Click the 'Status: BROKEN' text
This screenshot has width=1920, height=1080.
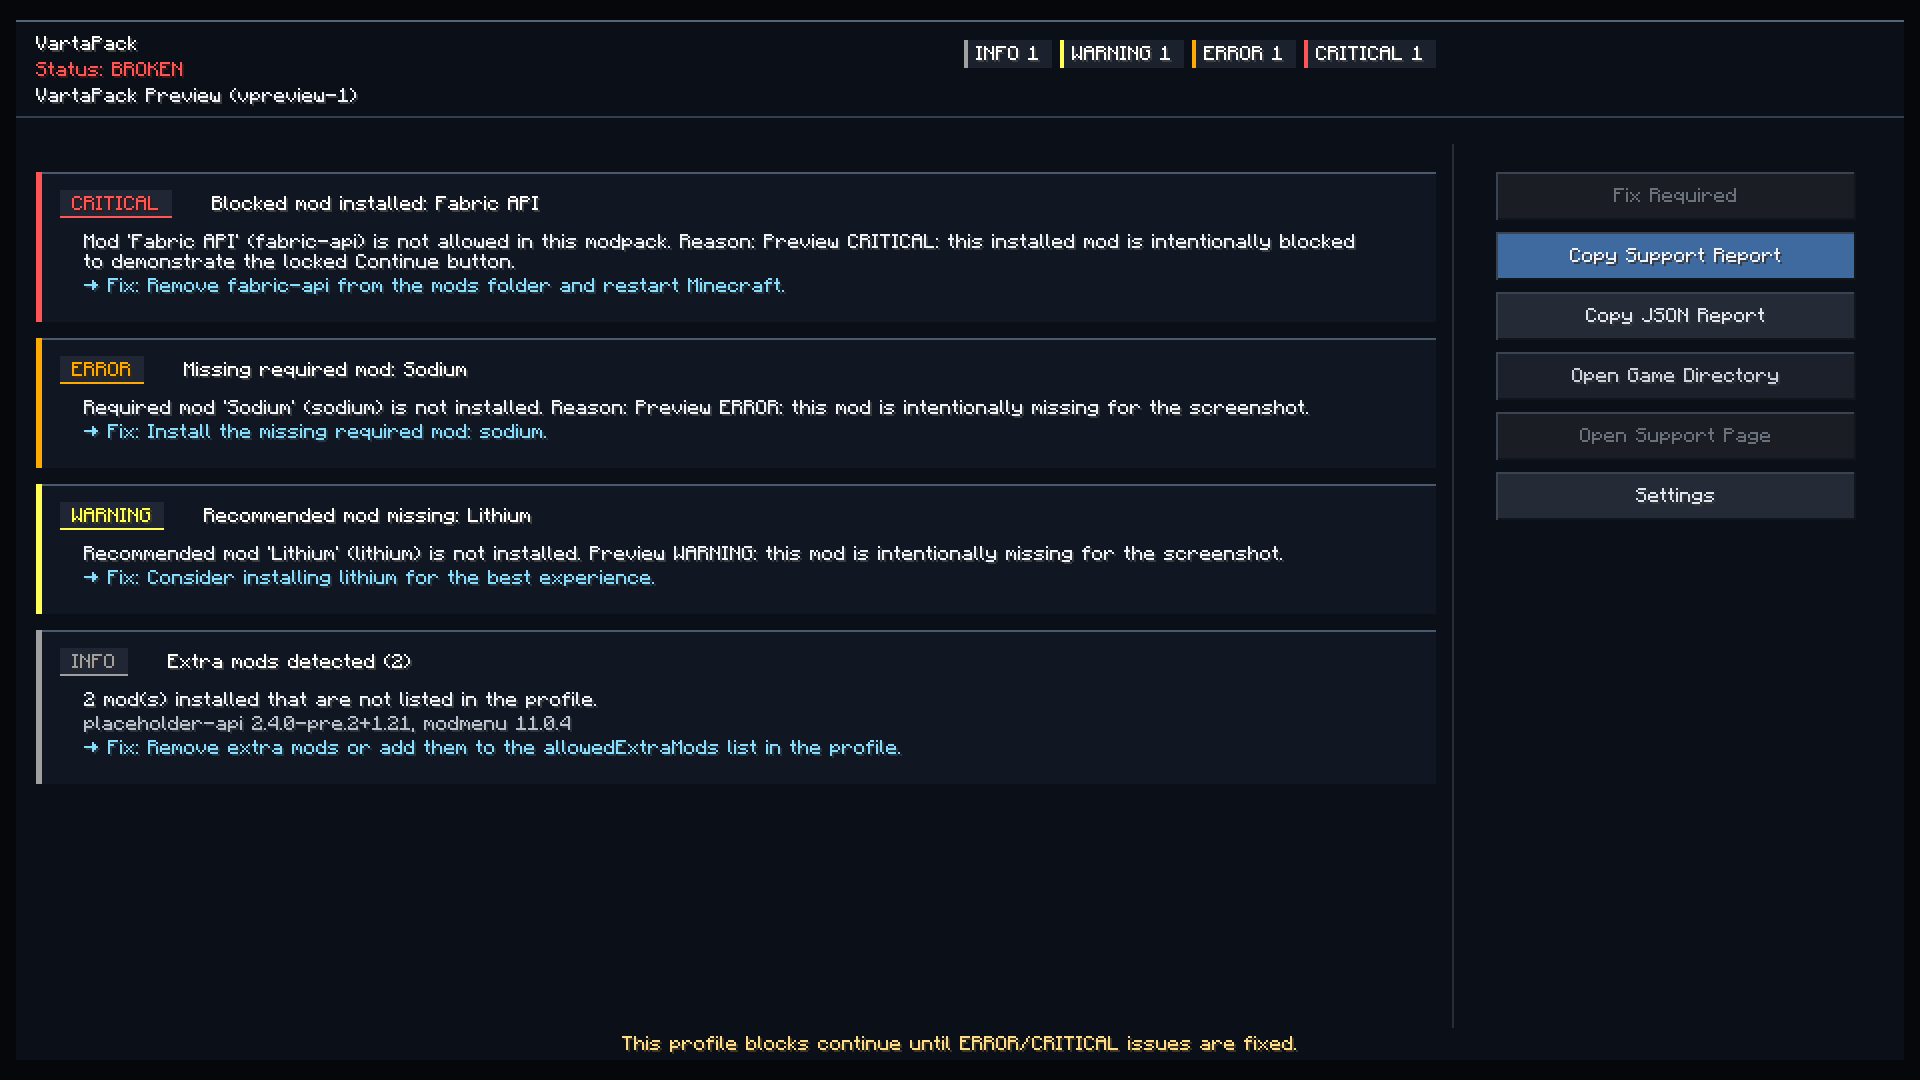pos(109,70)
